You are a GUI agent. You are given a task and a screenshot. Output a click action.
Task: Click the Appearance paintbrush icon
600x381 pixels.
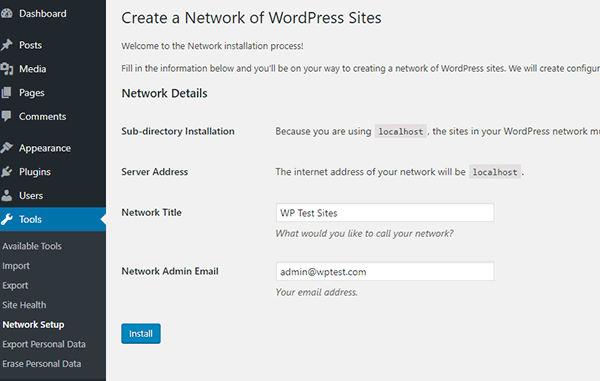click(7, 148)
